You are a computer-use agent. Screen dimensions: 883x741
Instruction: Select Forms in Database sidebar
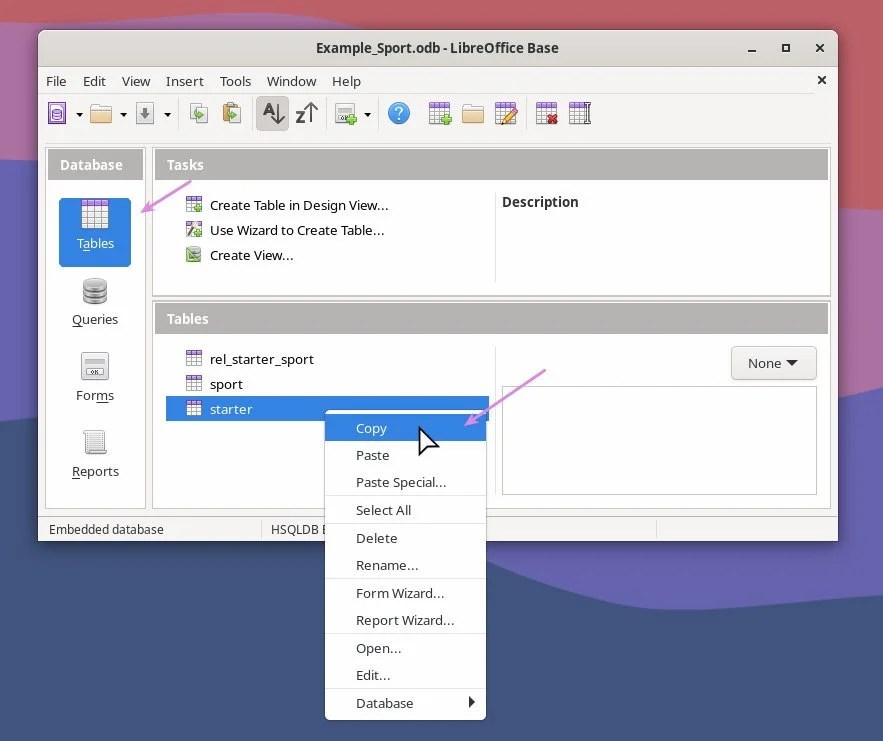click(x=95, y=378)
